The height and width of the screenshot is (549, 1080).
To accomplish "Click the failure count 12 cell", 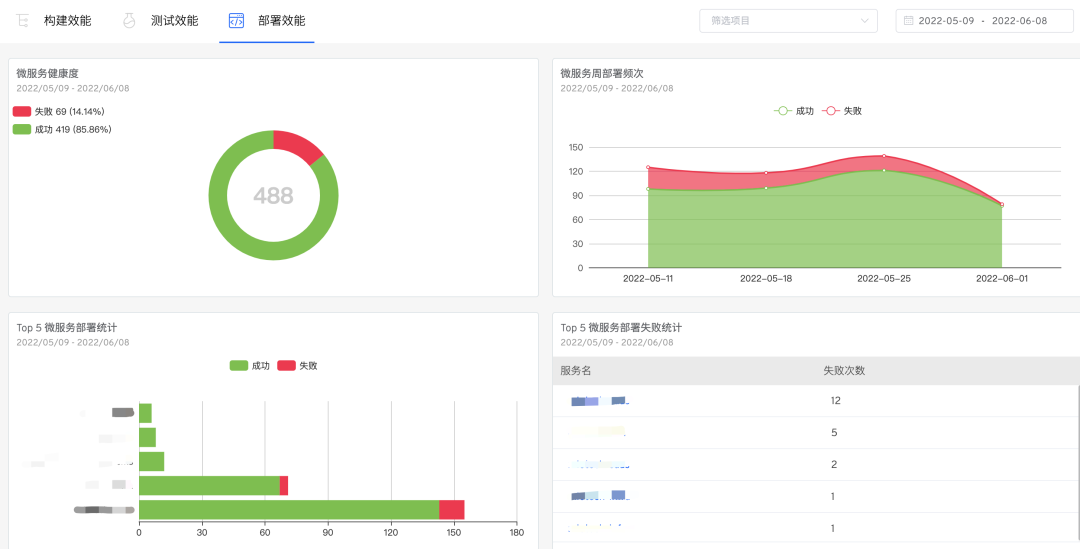I will 835,401.
